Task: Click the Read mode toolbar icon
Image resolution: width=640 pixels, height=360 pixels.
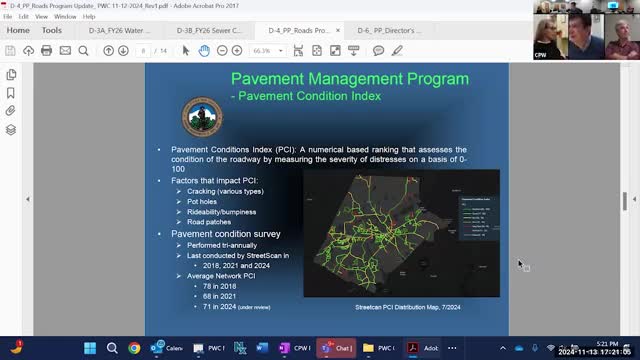Action: tap(353, 51)
